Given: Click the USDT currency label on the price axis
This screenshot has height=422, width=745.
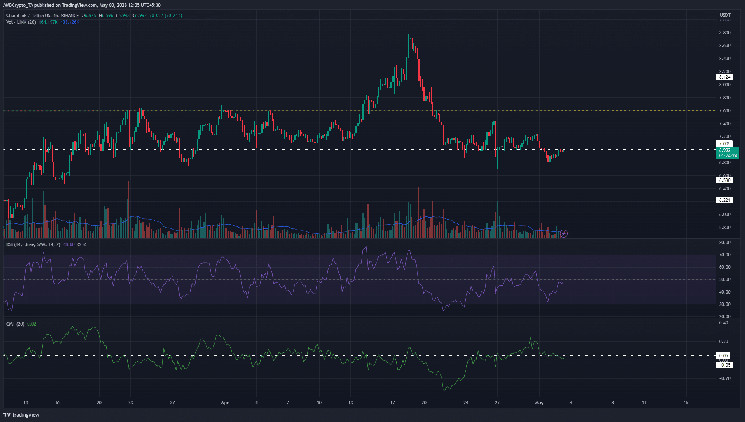Looking at the screenshot, I should (725, 16).
